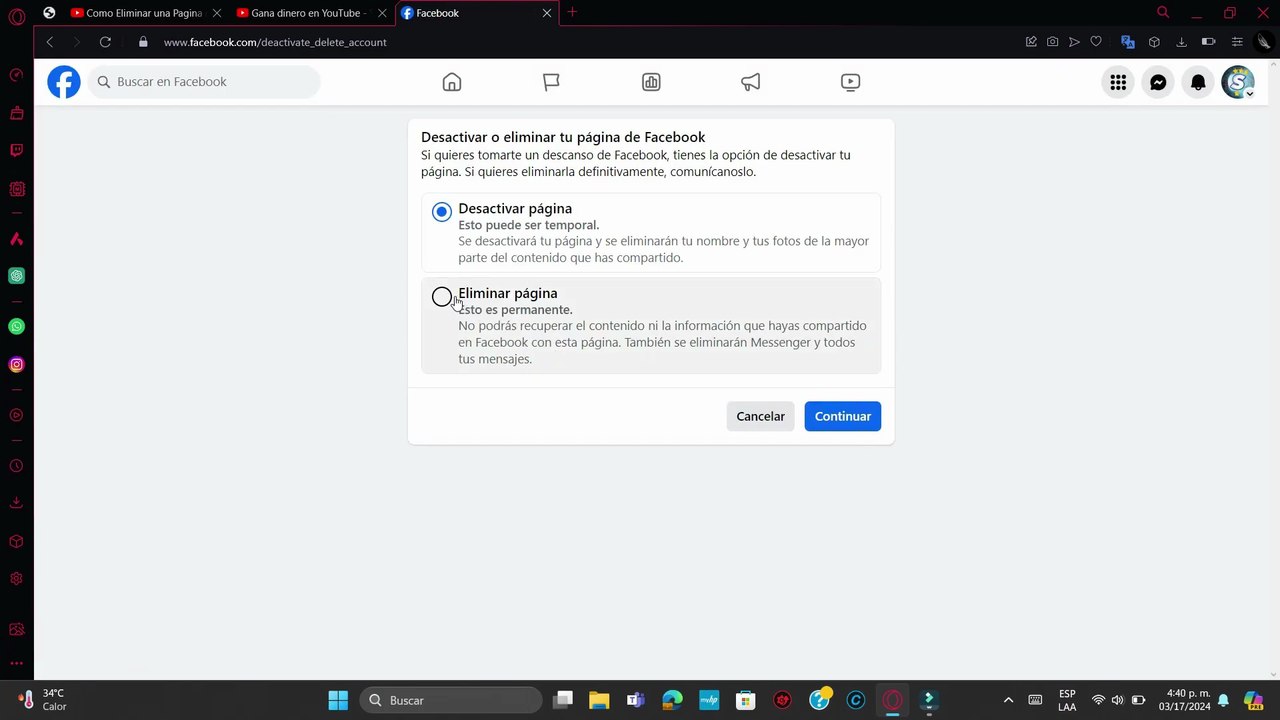Viewport: 1280px width, 720px height.
Task: Open the taskbar clock and date
Action: (x=1185, y=700)
